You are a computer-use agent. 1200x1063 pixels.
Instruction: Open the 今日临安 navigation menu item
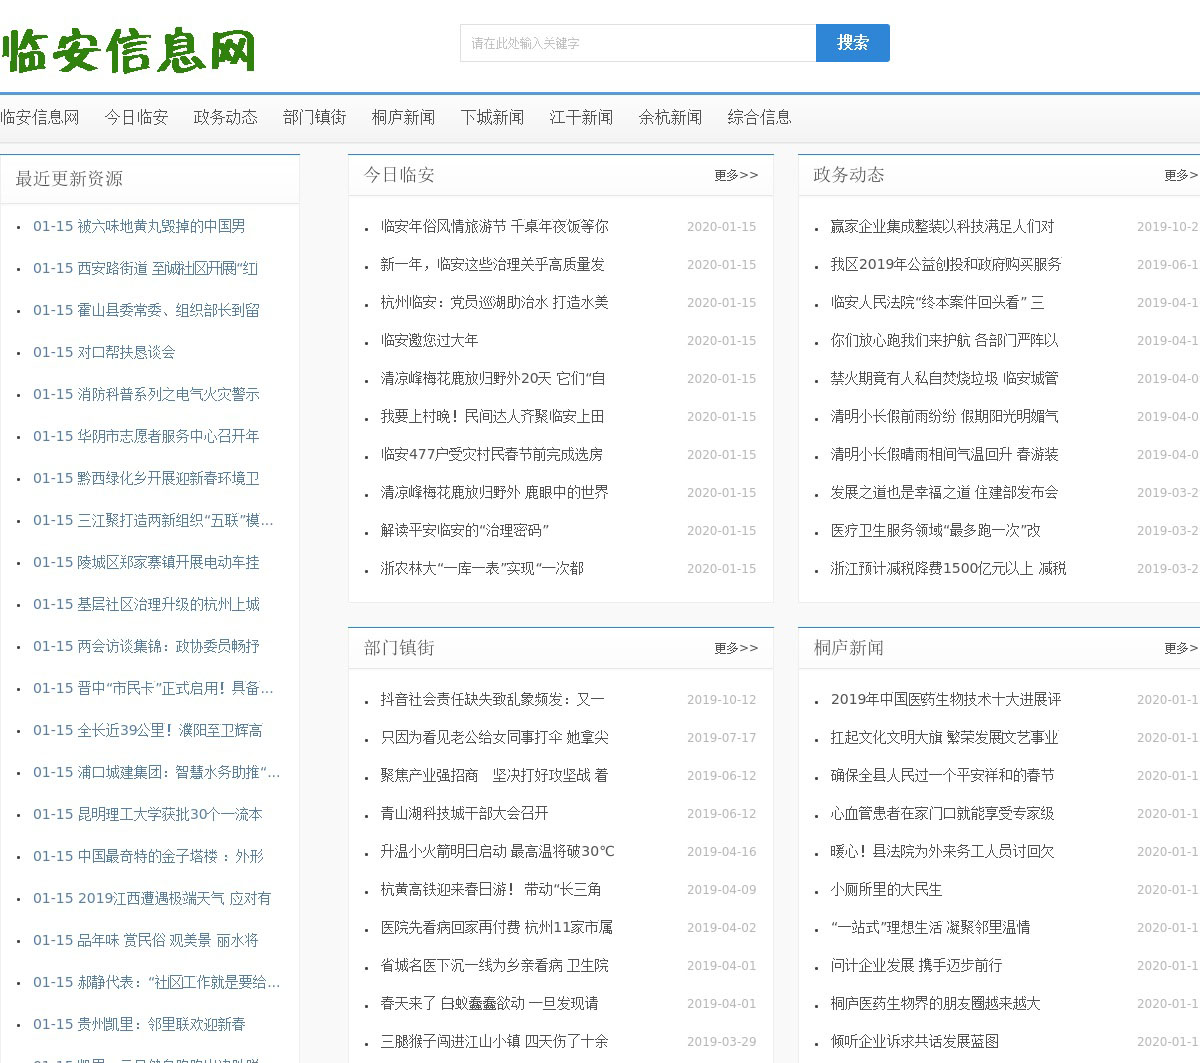(x=136, y=117)
